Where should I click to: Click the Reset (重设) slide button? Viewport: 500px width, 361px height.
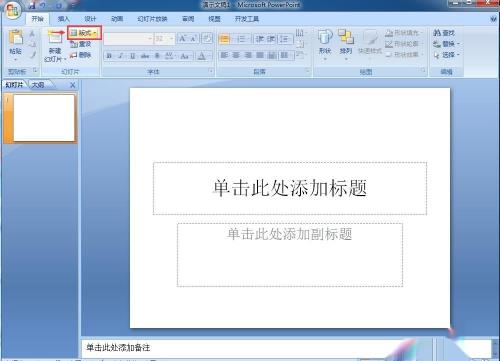pos(81,44)
